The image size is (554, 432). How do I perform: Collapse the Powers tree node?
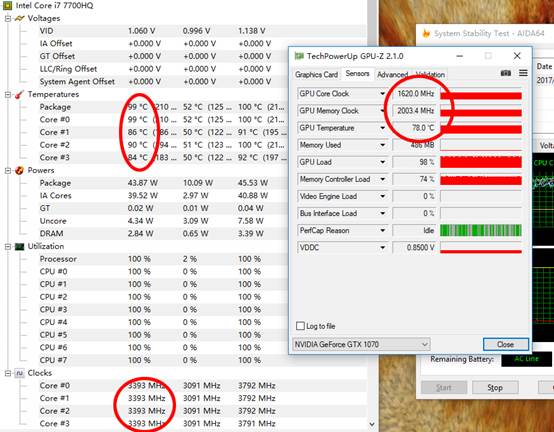[x=8, y=170]
